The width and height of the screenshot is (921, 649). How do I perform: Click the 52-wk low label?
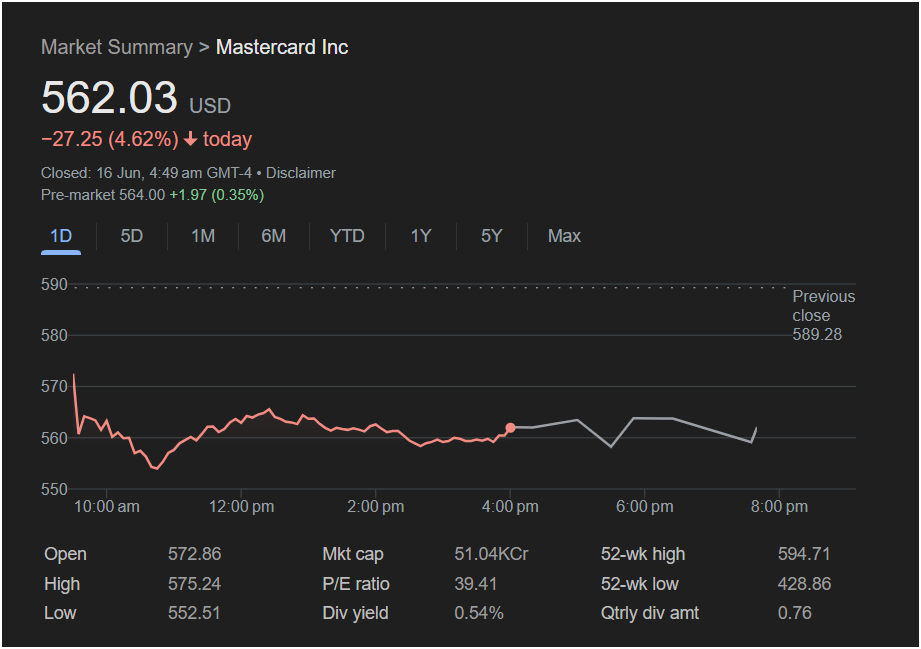[640, 584]
